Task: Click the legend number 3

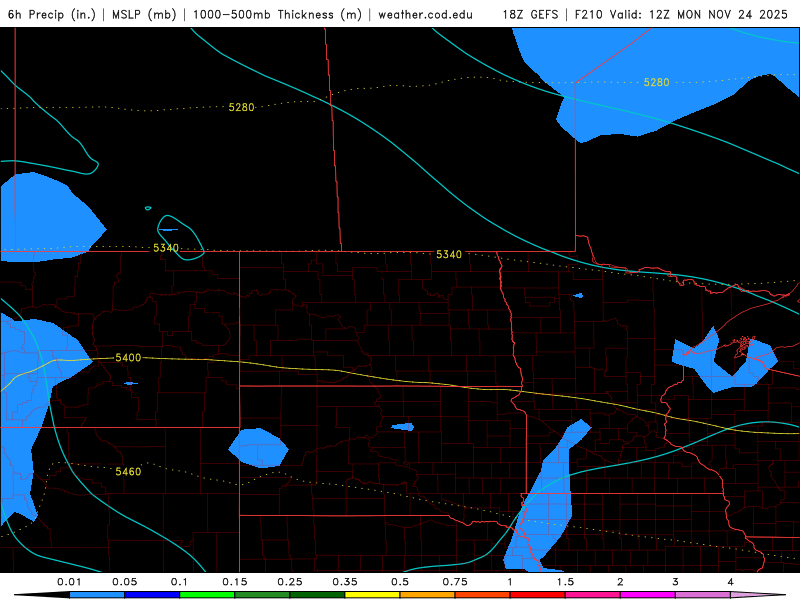Action: (x=676, y=582)
